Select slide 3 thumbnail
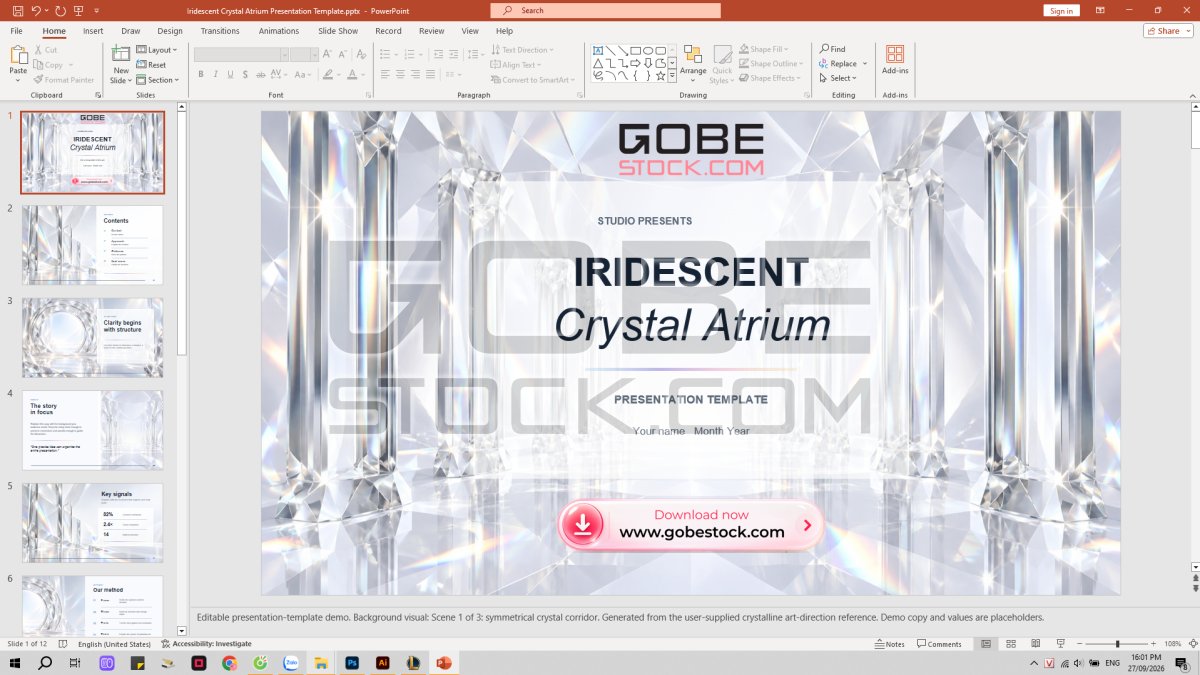The width and height of the screenshot is (1200, 675). 93,337
